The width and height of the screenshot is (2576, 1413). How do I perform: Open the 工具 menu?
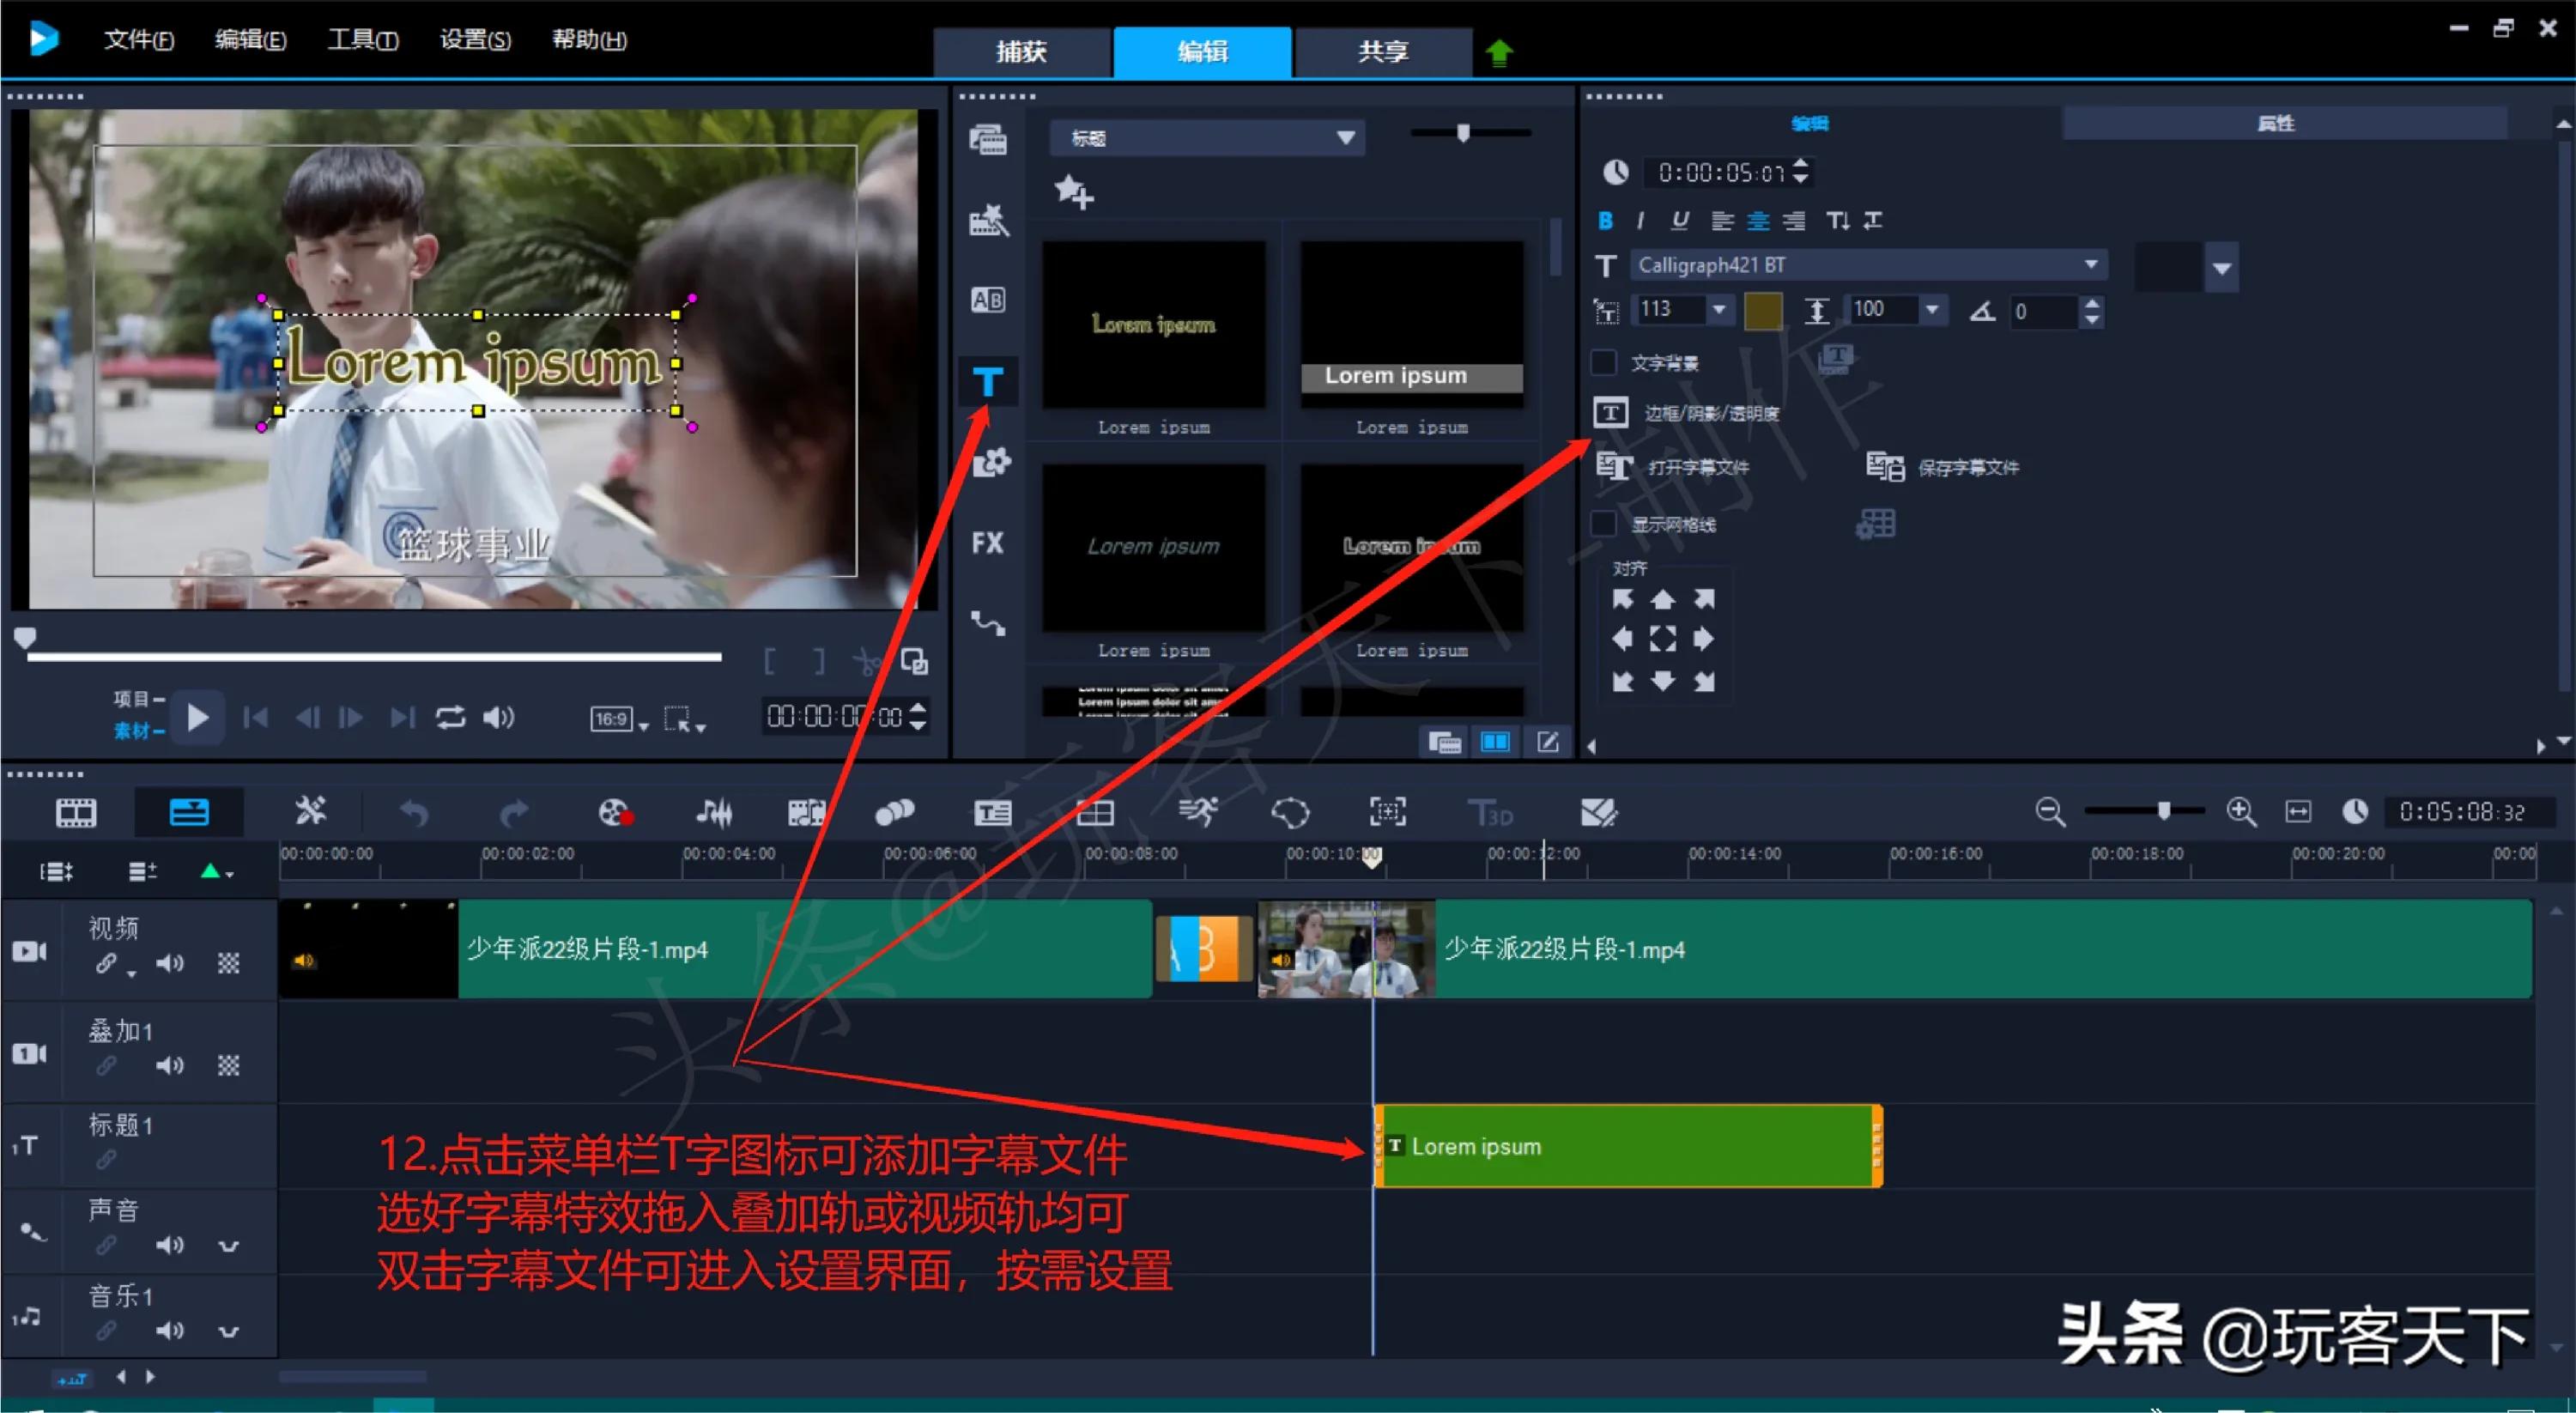[x=362, y=40]
